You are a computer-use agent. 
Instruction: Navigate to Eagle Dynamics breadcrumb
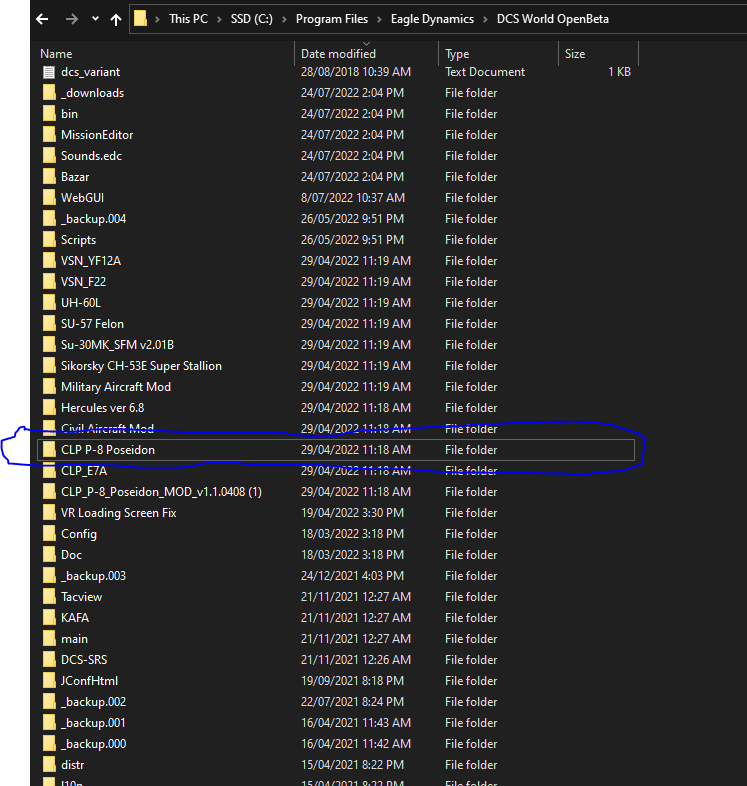pyautogui.click(x=432, y=19)
